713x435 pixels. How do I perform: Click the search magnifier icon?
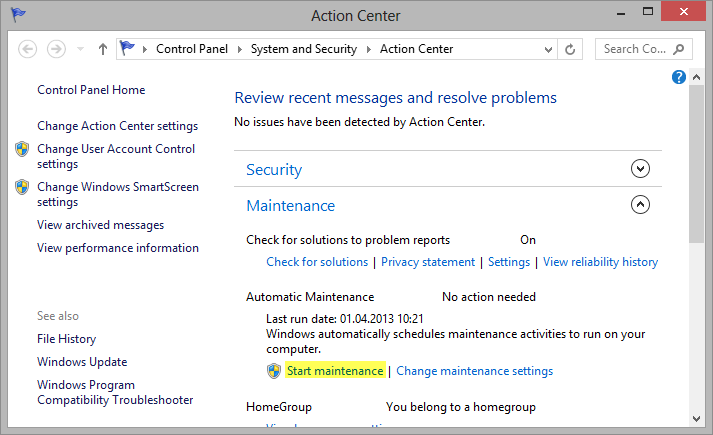coord(678,49)
